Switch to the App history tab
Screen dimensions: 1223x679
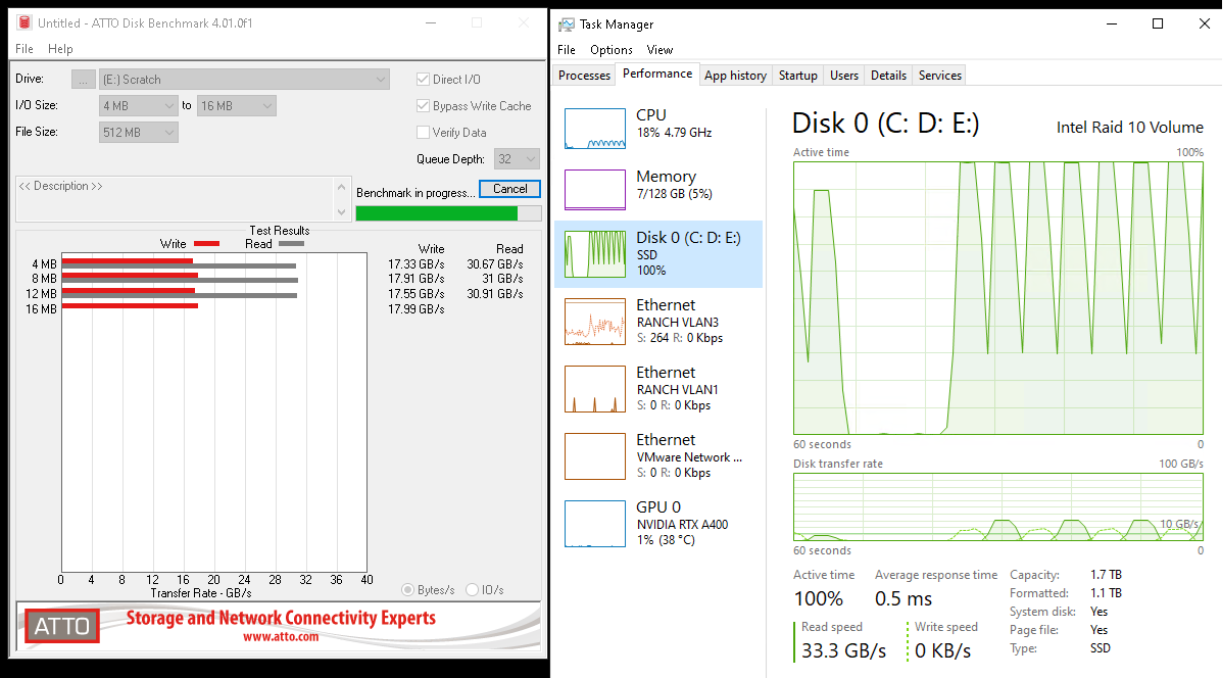(x=735, y=75)
